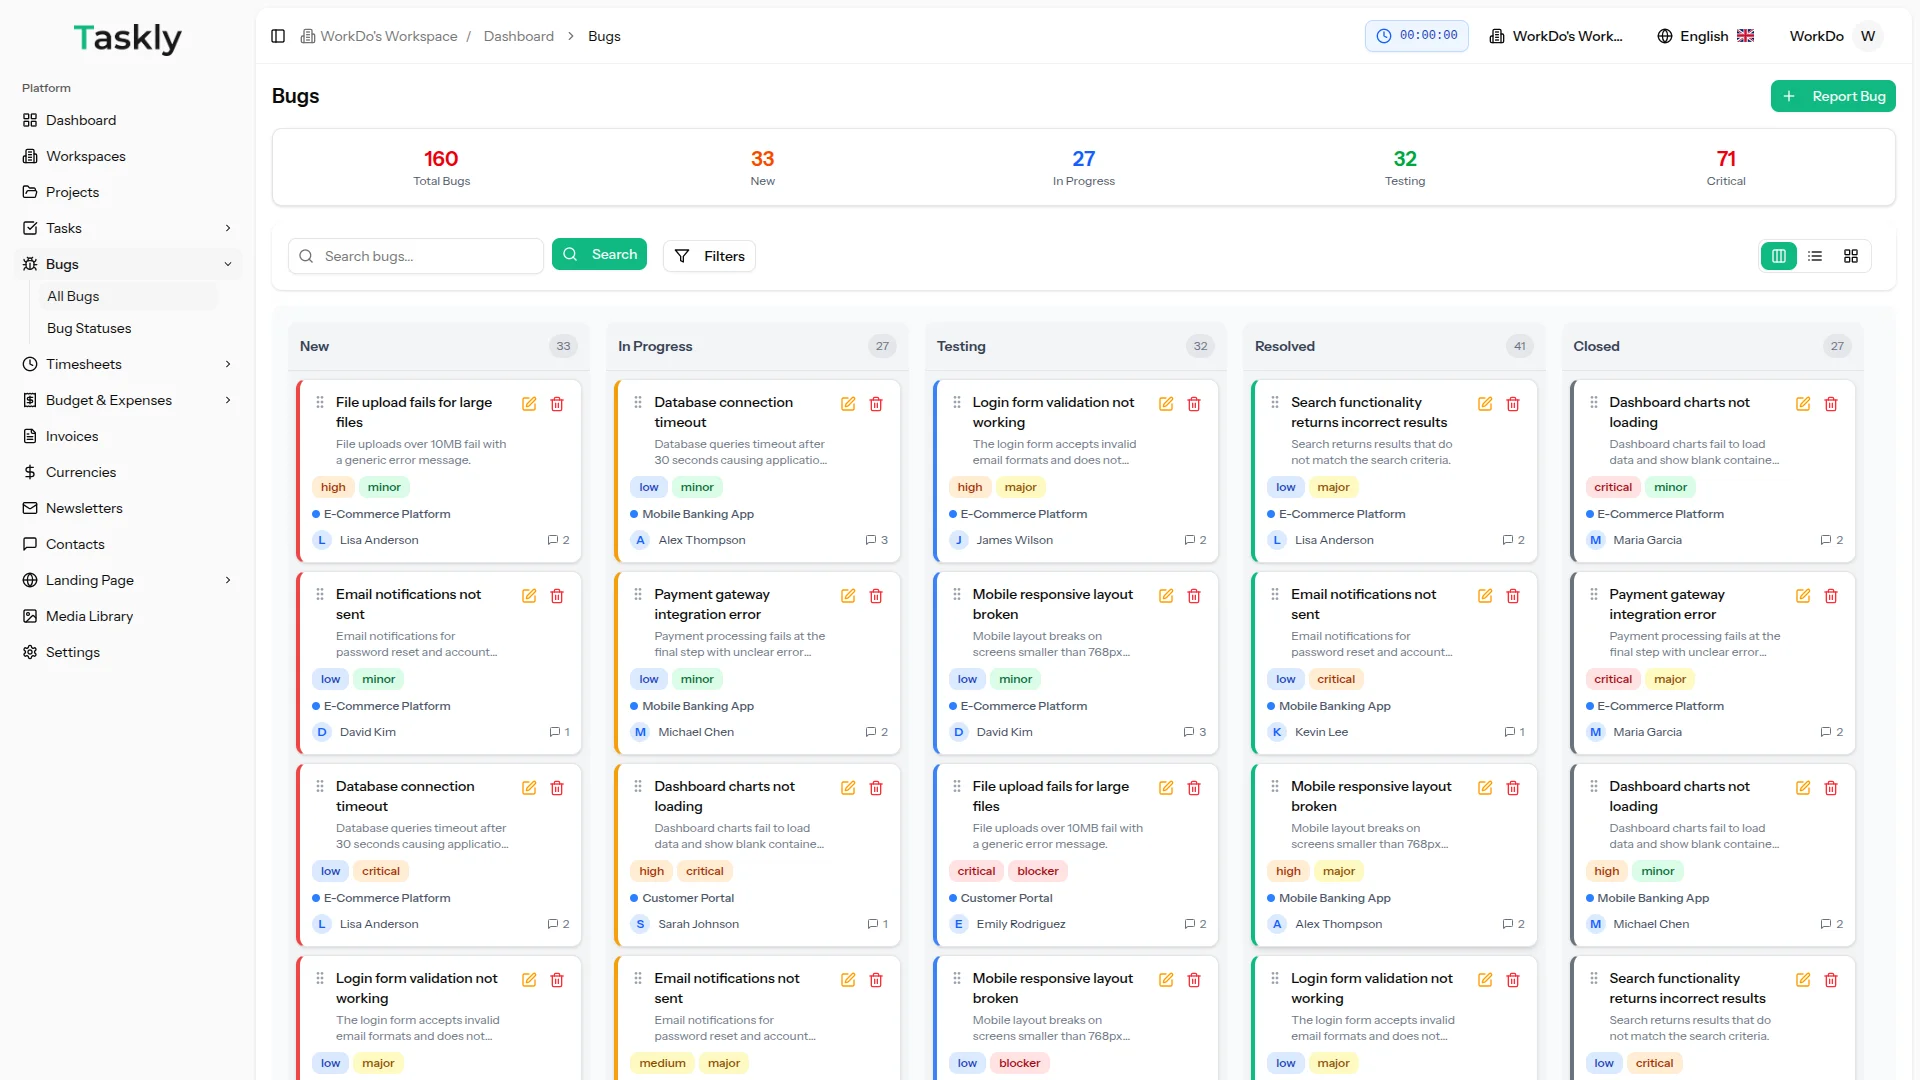Click the 'critical' tag on Dashboard charts Closed card
Screen dimensions: 1920x1080
pos(1612,487)
